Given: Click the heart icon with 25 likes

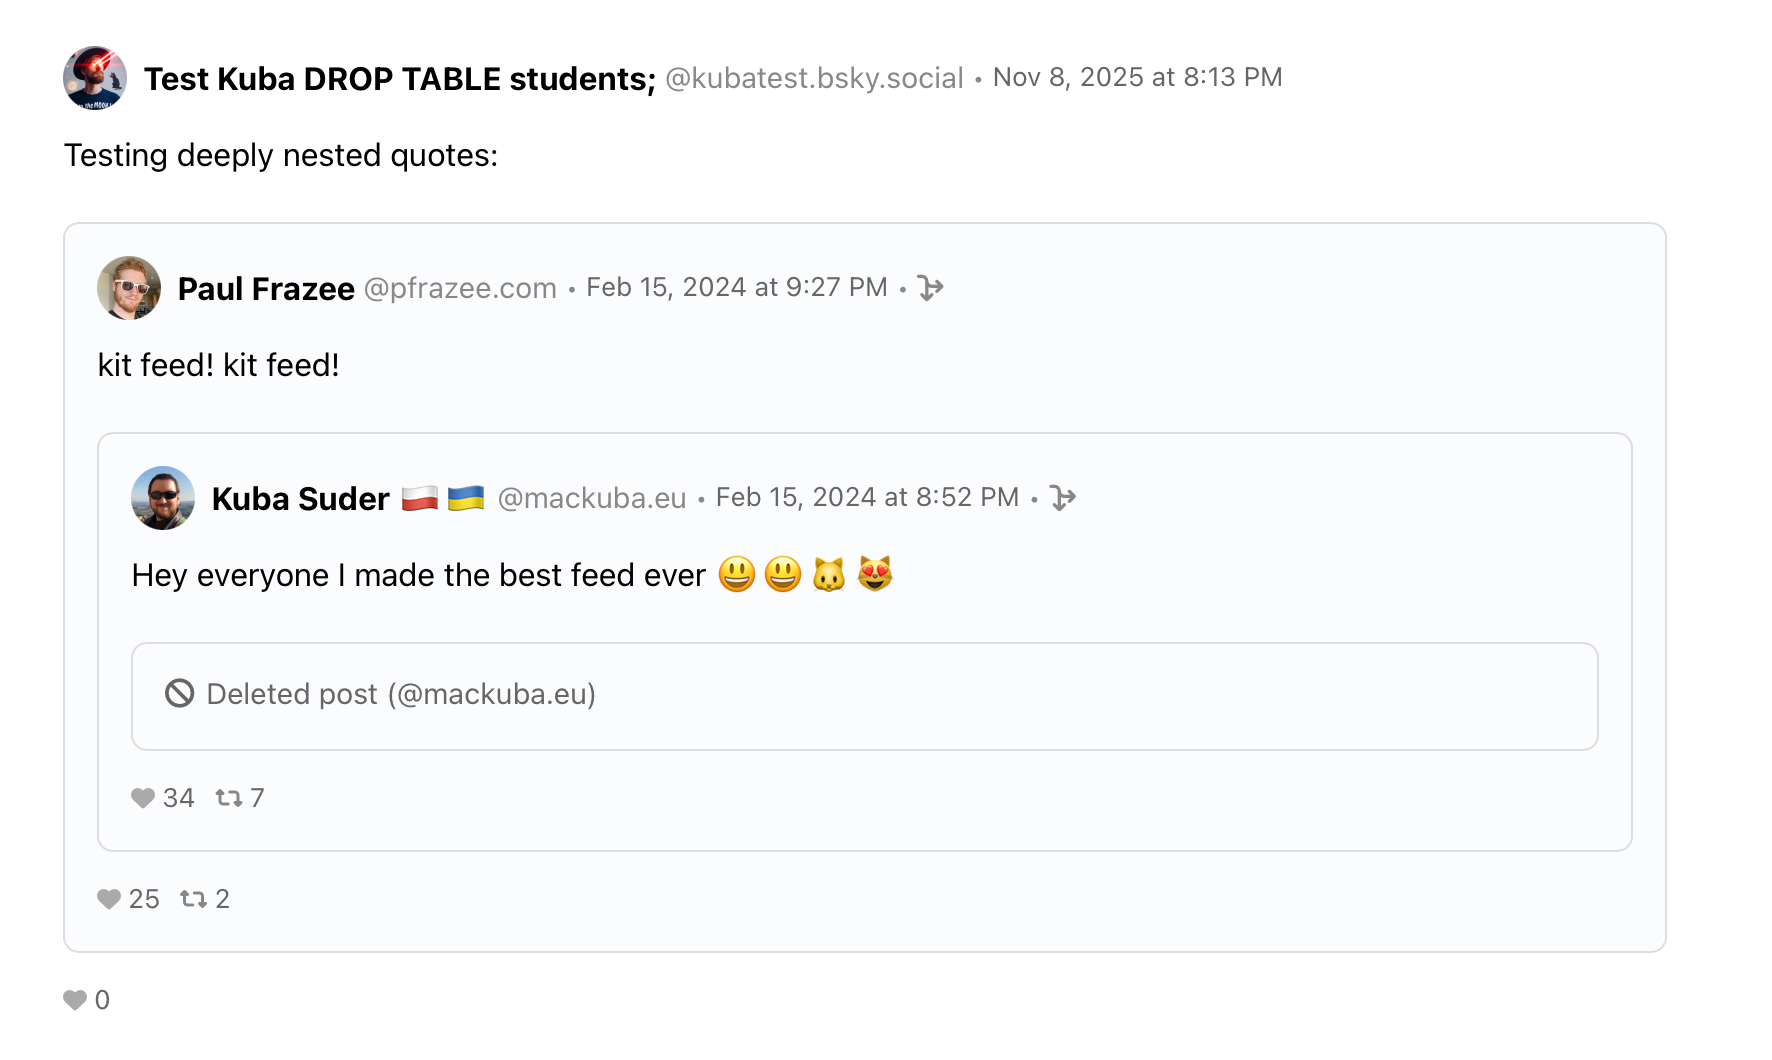Looking at the screenshot, I should (x=109, y=899).
